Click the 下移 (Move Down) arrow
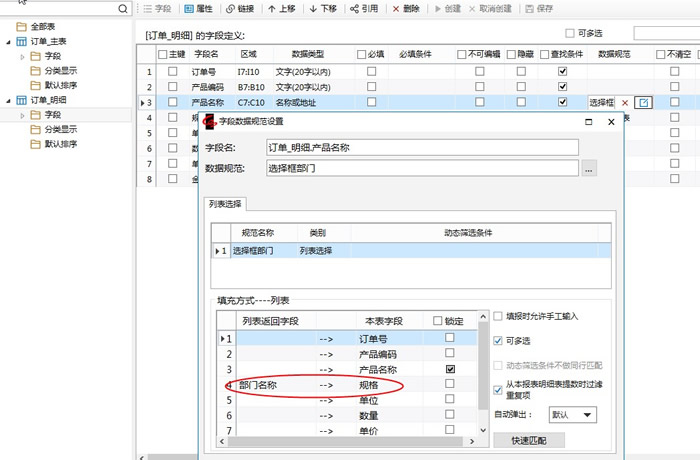The height and width of the screenshot is (460, 700). pyautogui.click(x=314, y=8)
